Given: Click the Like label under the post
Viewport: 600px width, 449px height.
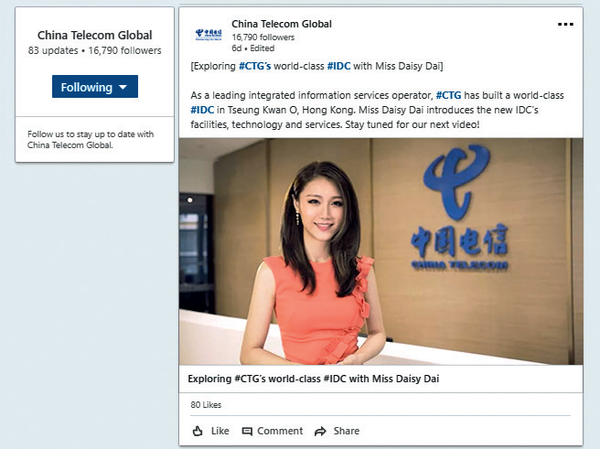Looking at the screenshot, I should (220, 431).
